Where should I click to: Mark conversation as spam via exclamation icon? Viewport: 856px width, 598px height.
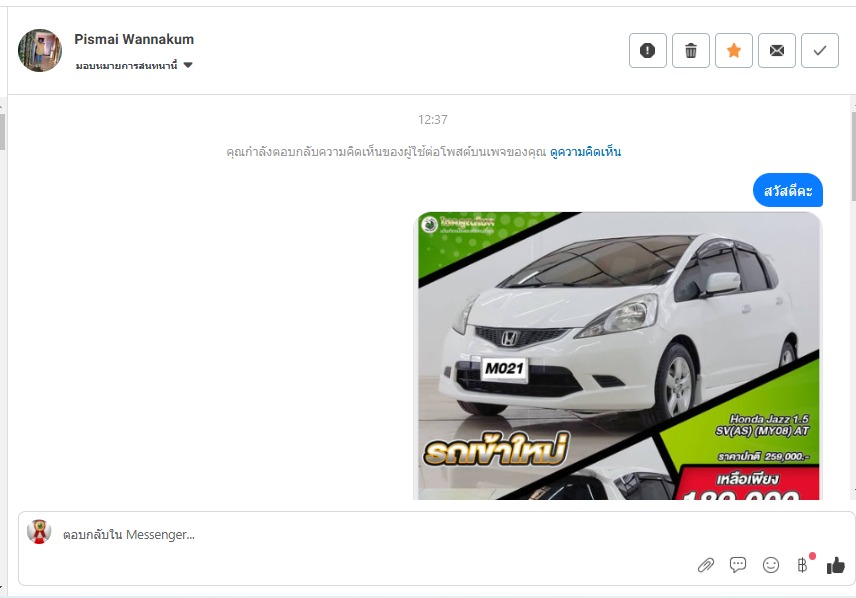(x=647, y=51)
